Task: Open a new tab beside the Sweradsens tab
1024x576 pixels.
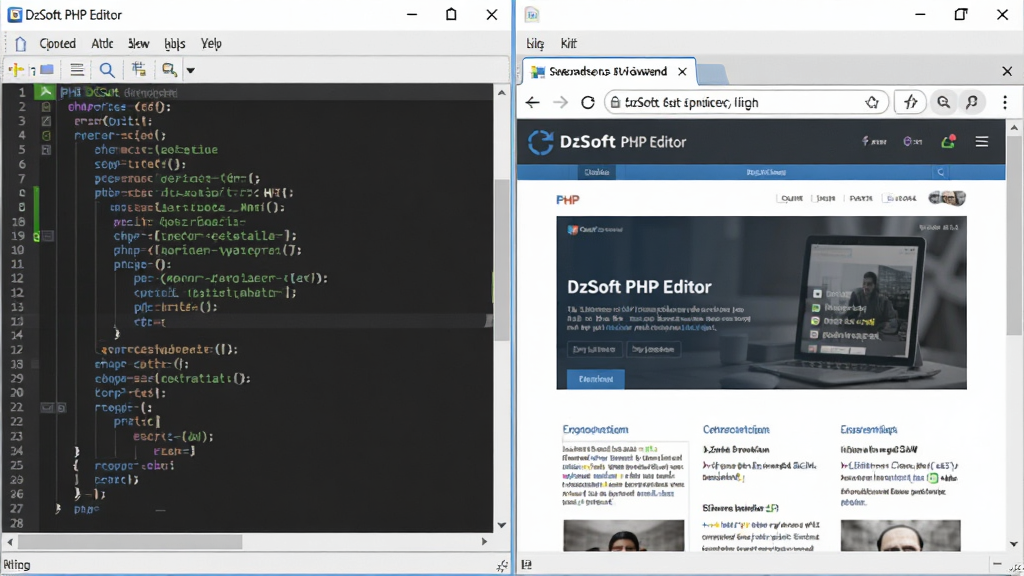Action: 712,74
